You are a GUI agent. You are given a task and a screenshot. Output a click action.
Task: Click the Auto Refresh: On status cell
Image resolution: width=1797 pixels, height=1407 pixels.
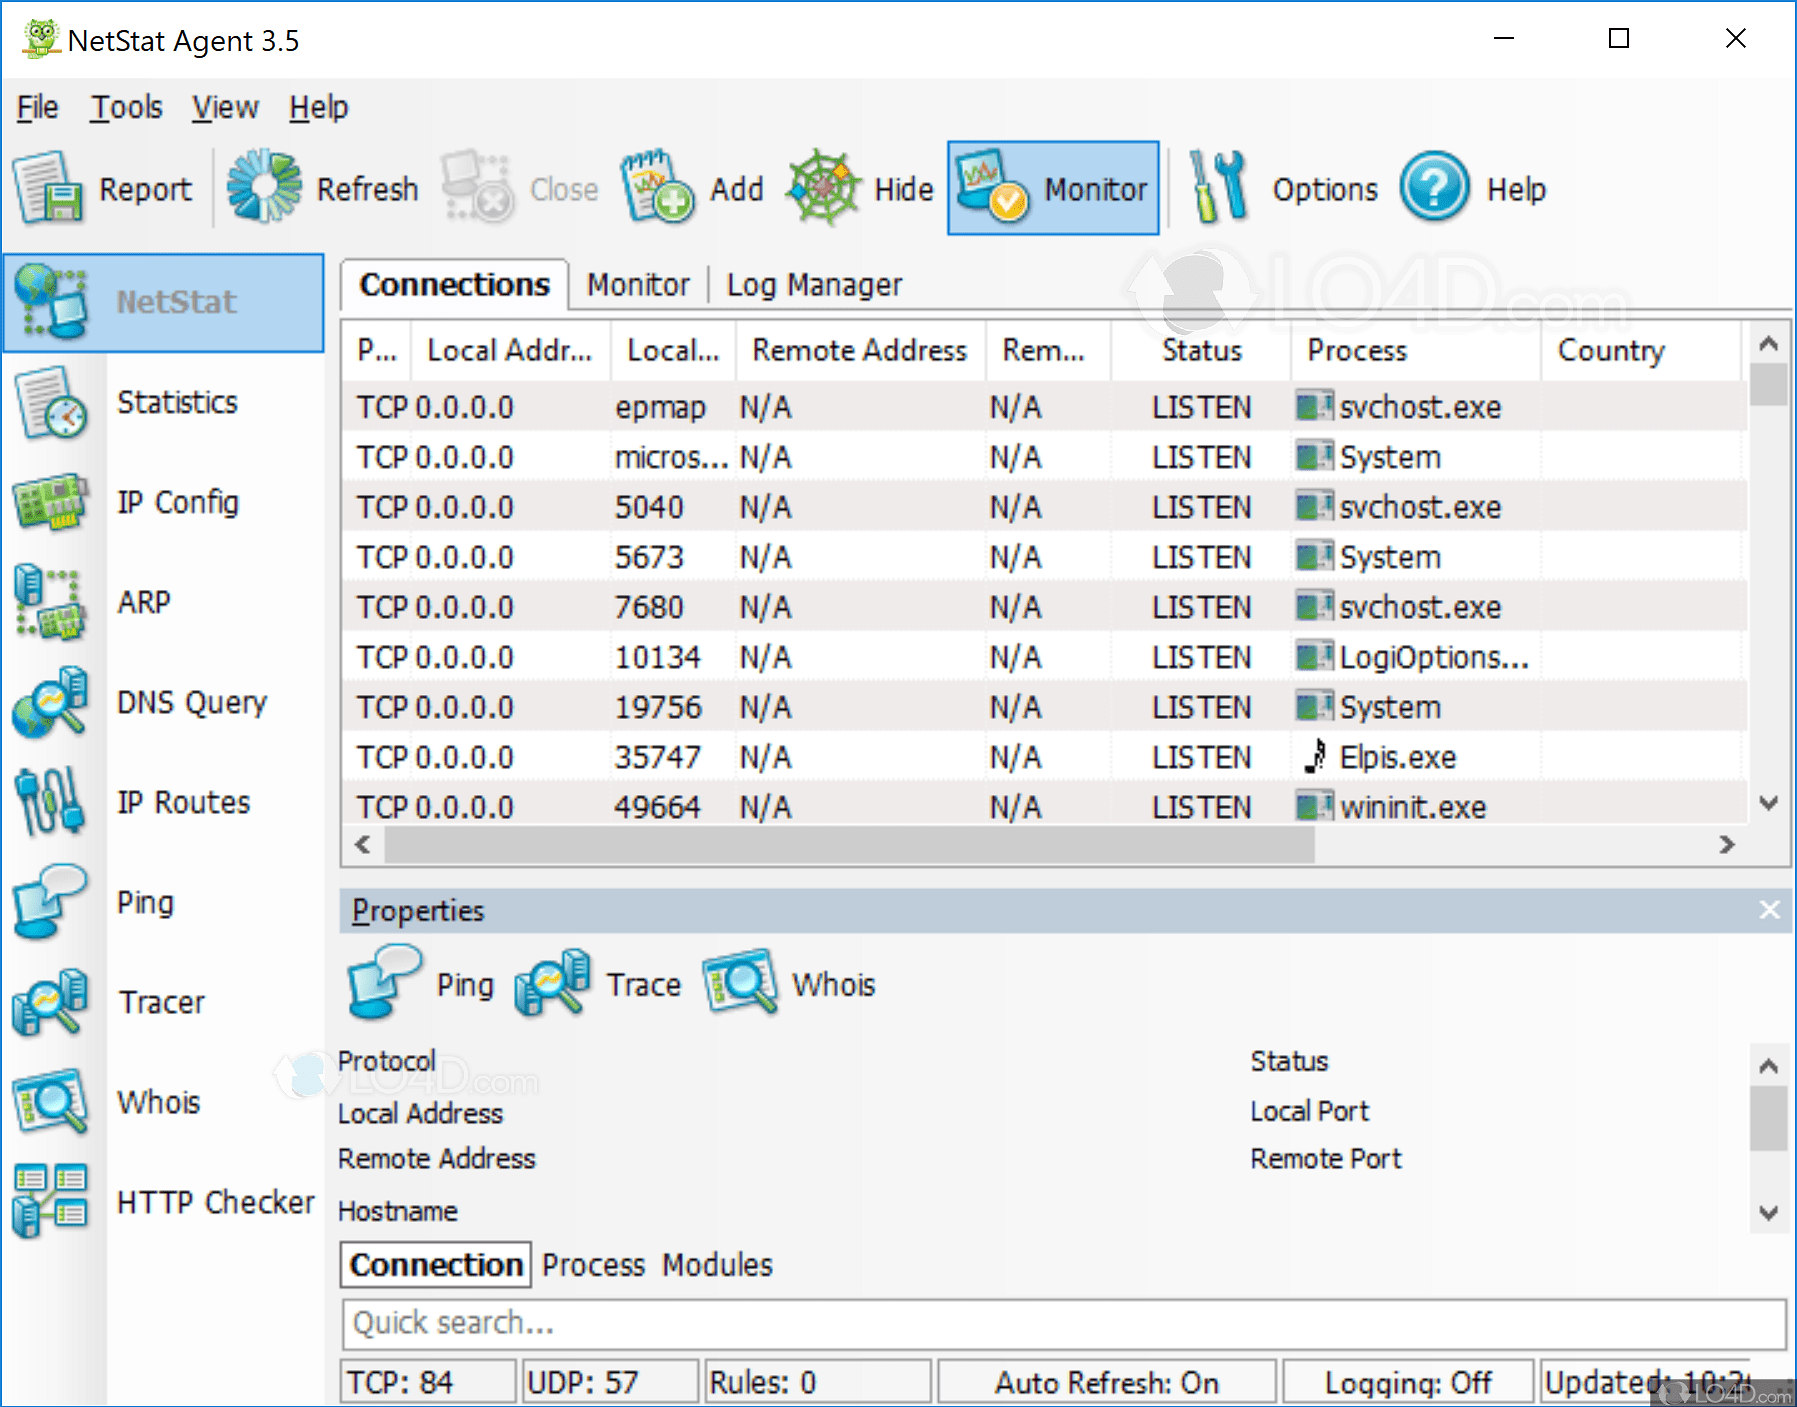point(1106,1383)
